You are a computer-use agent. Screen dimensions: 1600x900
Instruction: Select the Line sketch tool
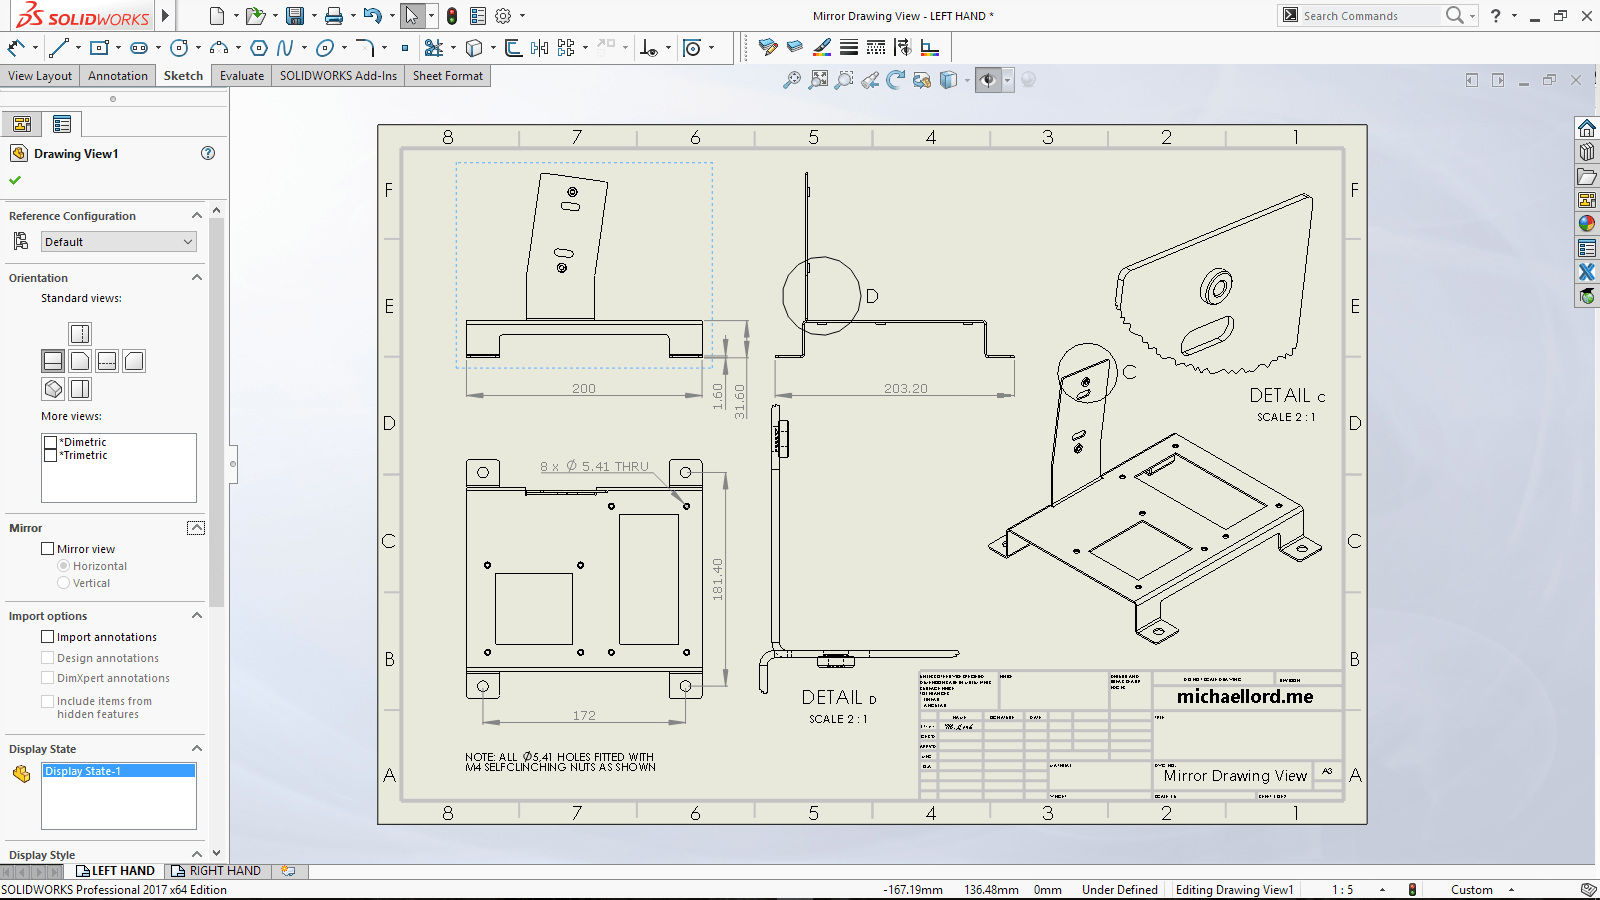(x=59, y=48)
